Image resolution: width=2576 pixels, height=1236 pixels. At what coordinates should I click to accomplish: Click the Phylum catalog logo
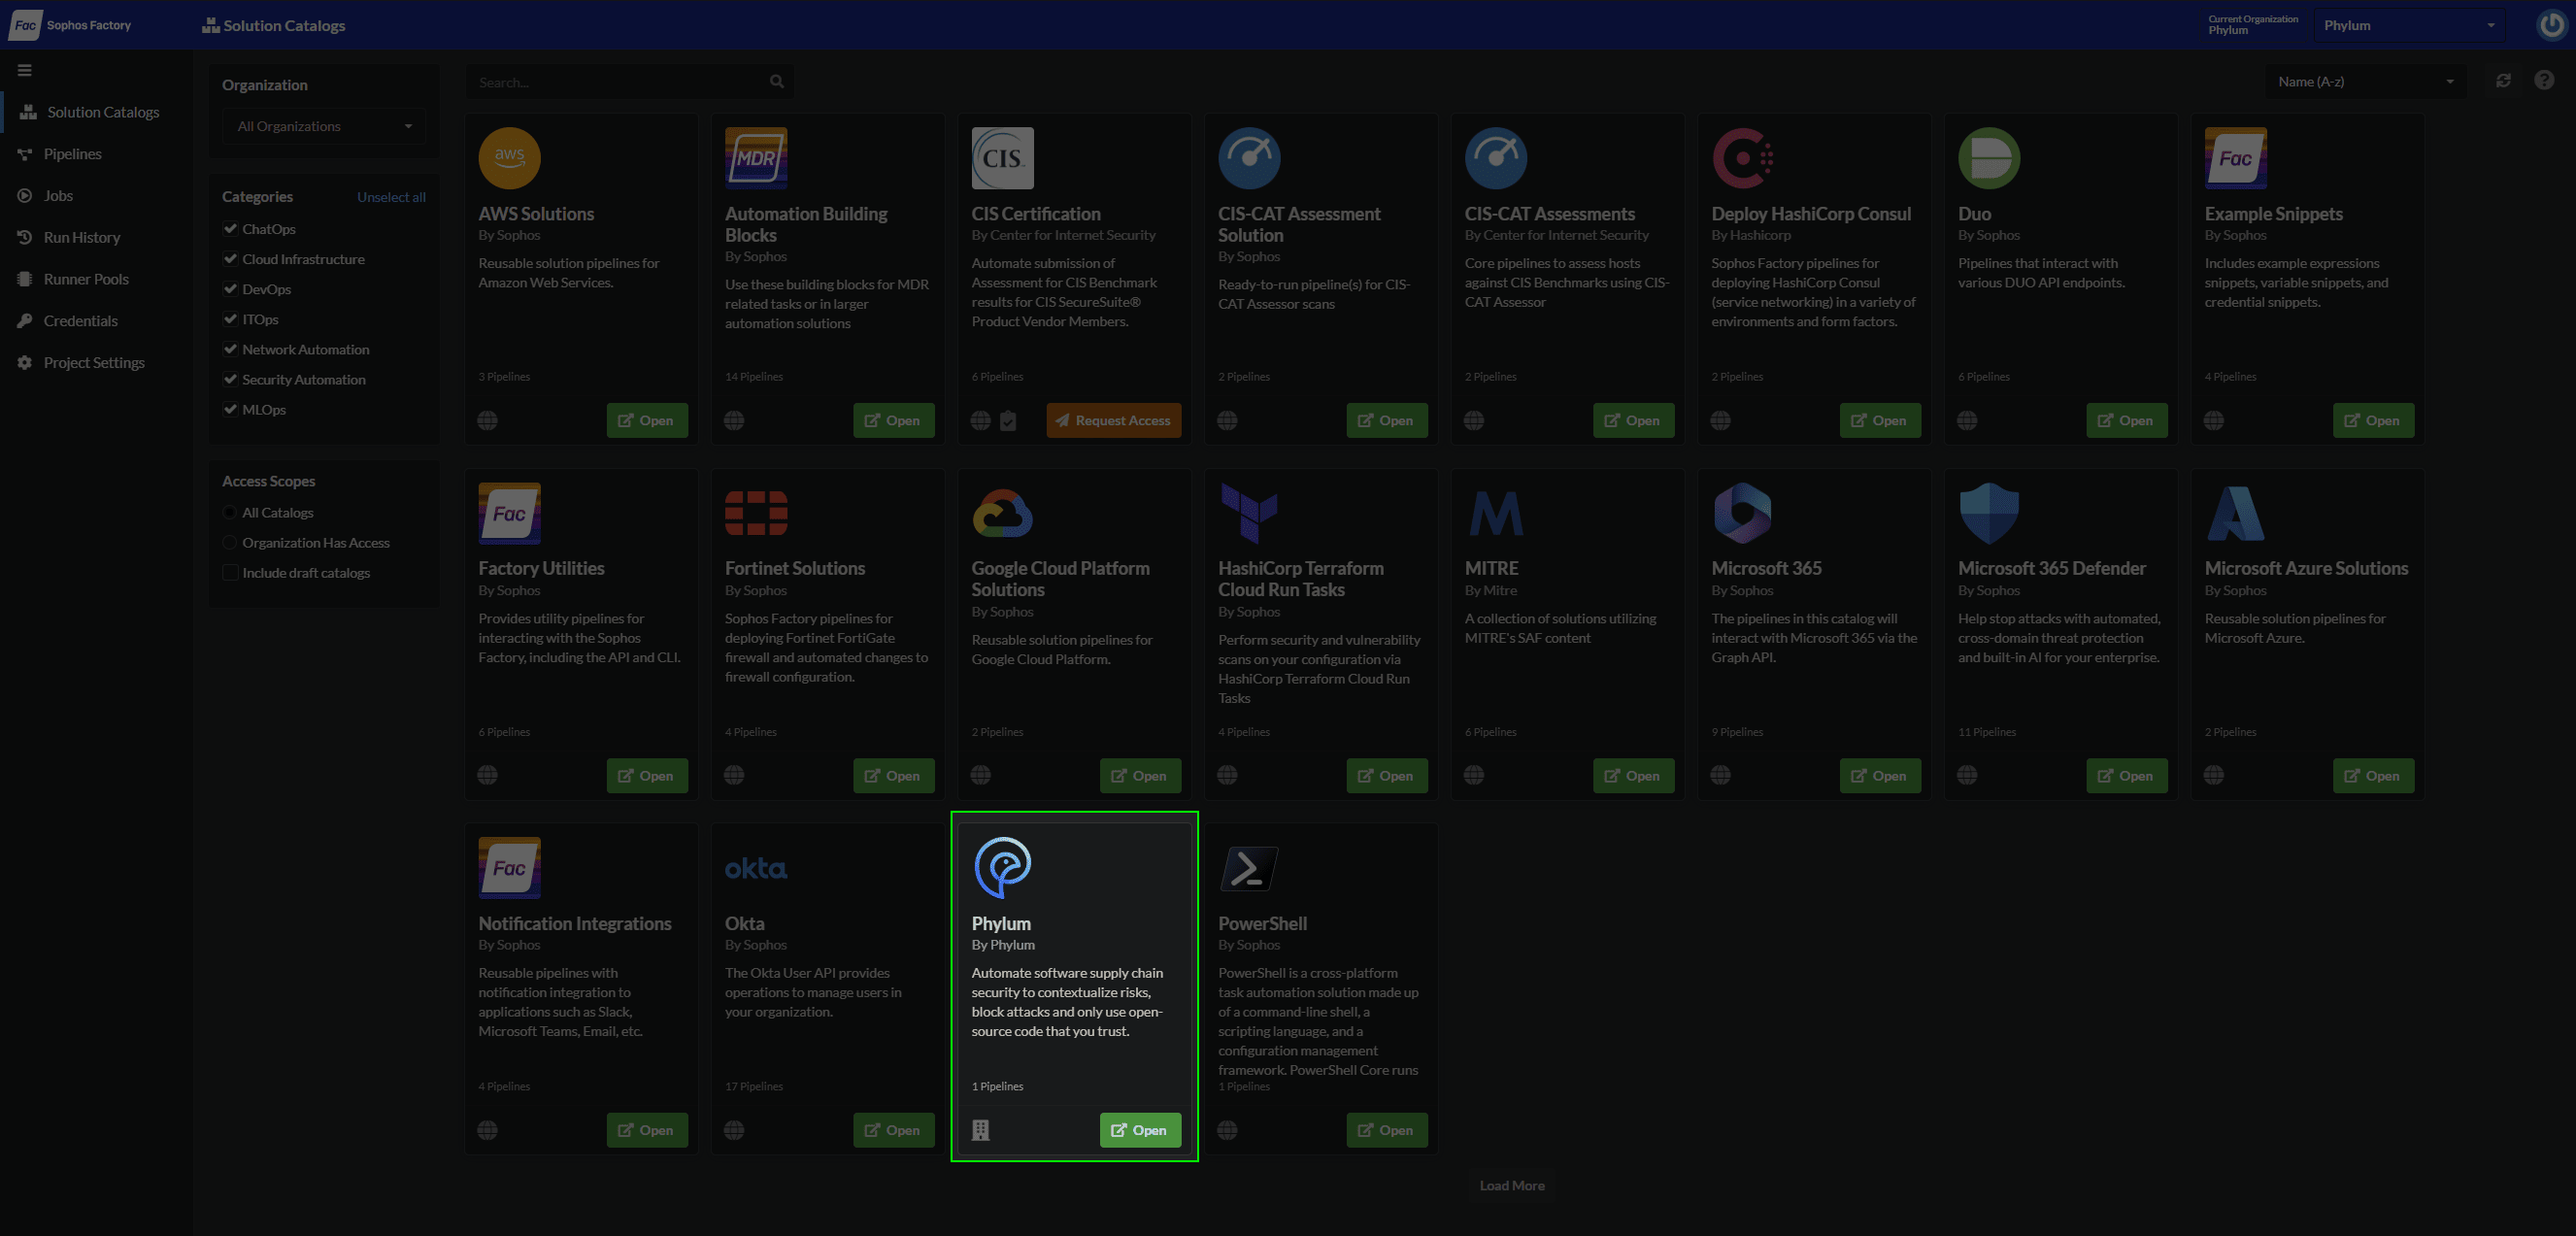click(x=1002, y=867)
